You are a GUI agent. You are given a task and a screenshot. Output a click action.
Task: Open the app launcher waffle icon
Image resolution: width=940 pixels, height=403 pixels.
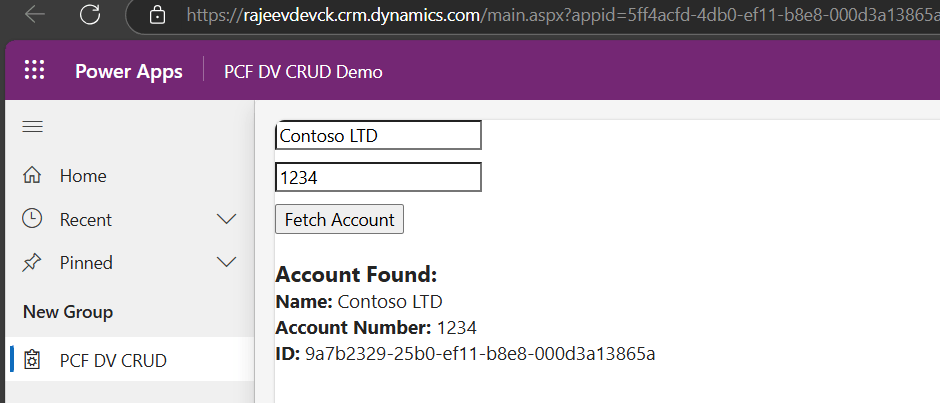tap(35, 71)
